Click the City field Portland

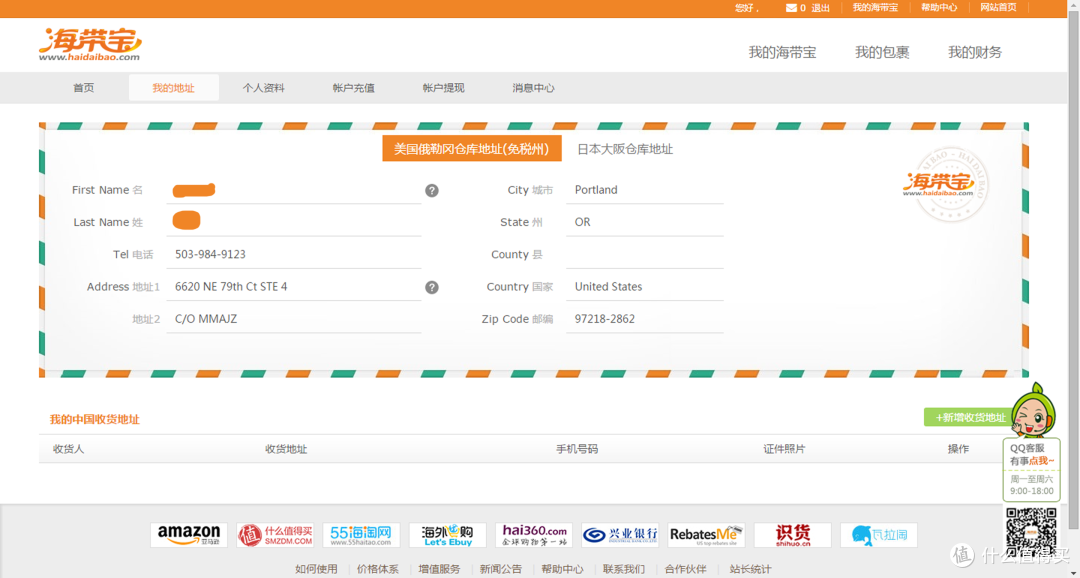[x=645, y=189]
